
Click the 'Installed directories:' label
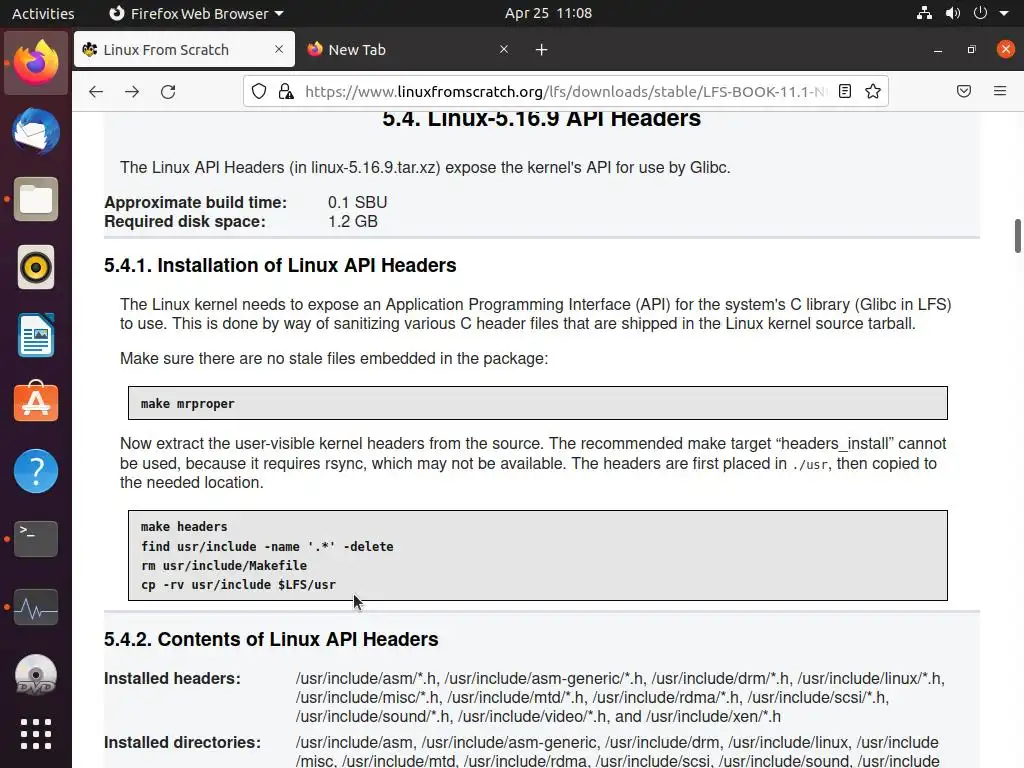pos(182,743)
